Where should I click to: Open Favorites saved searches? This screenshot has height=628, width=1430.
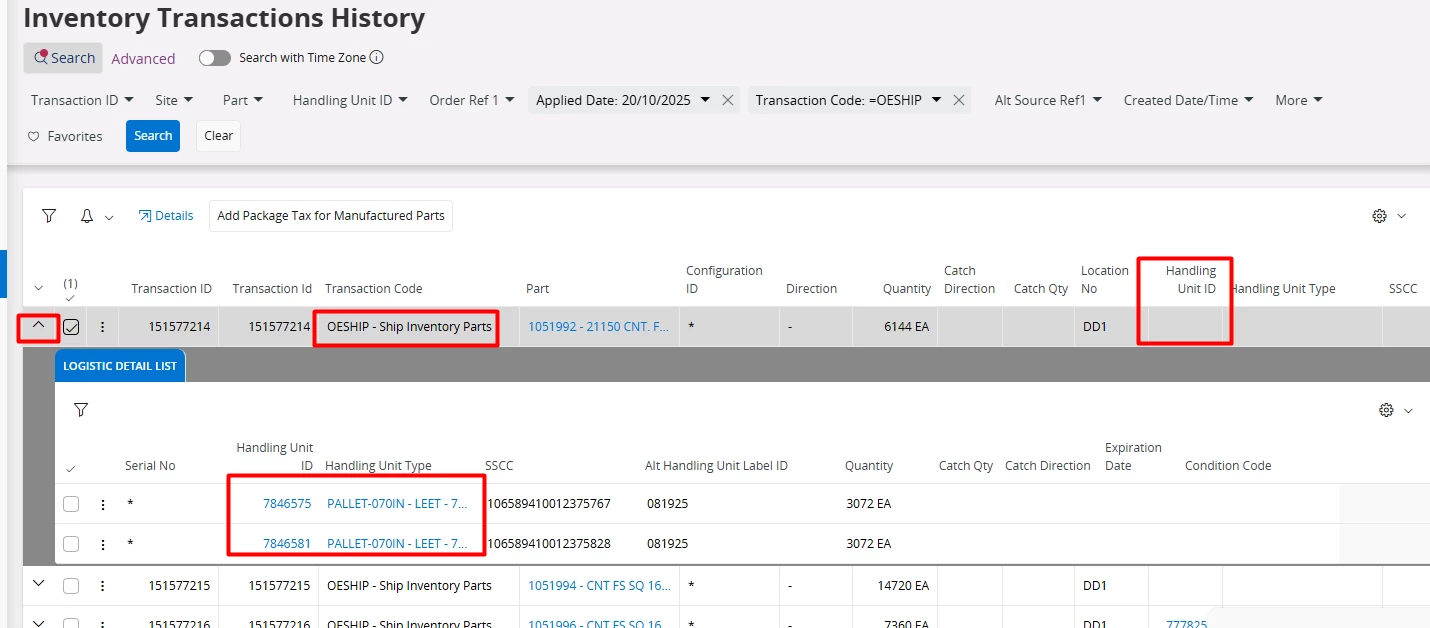(65, 136)
